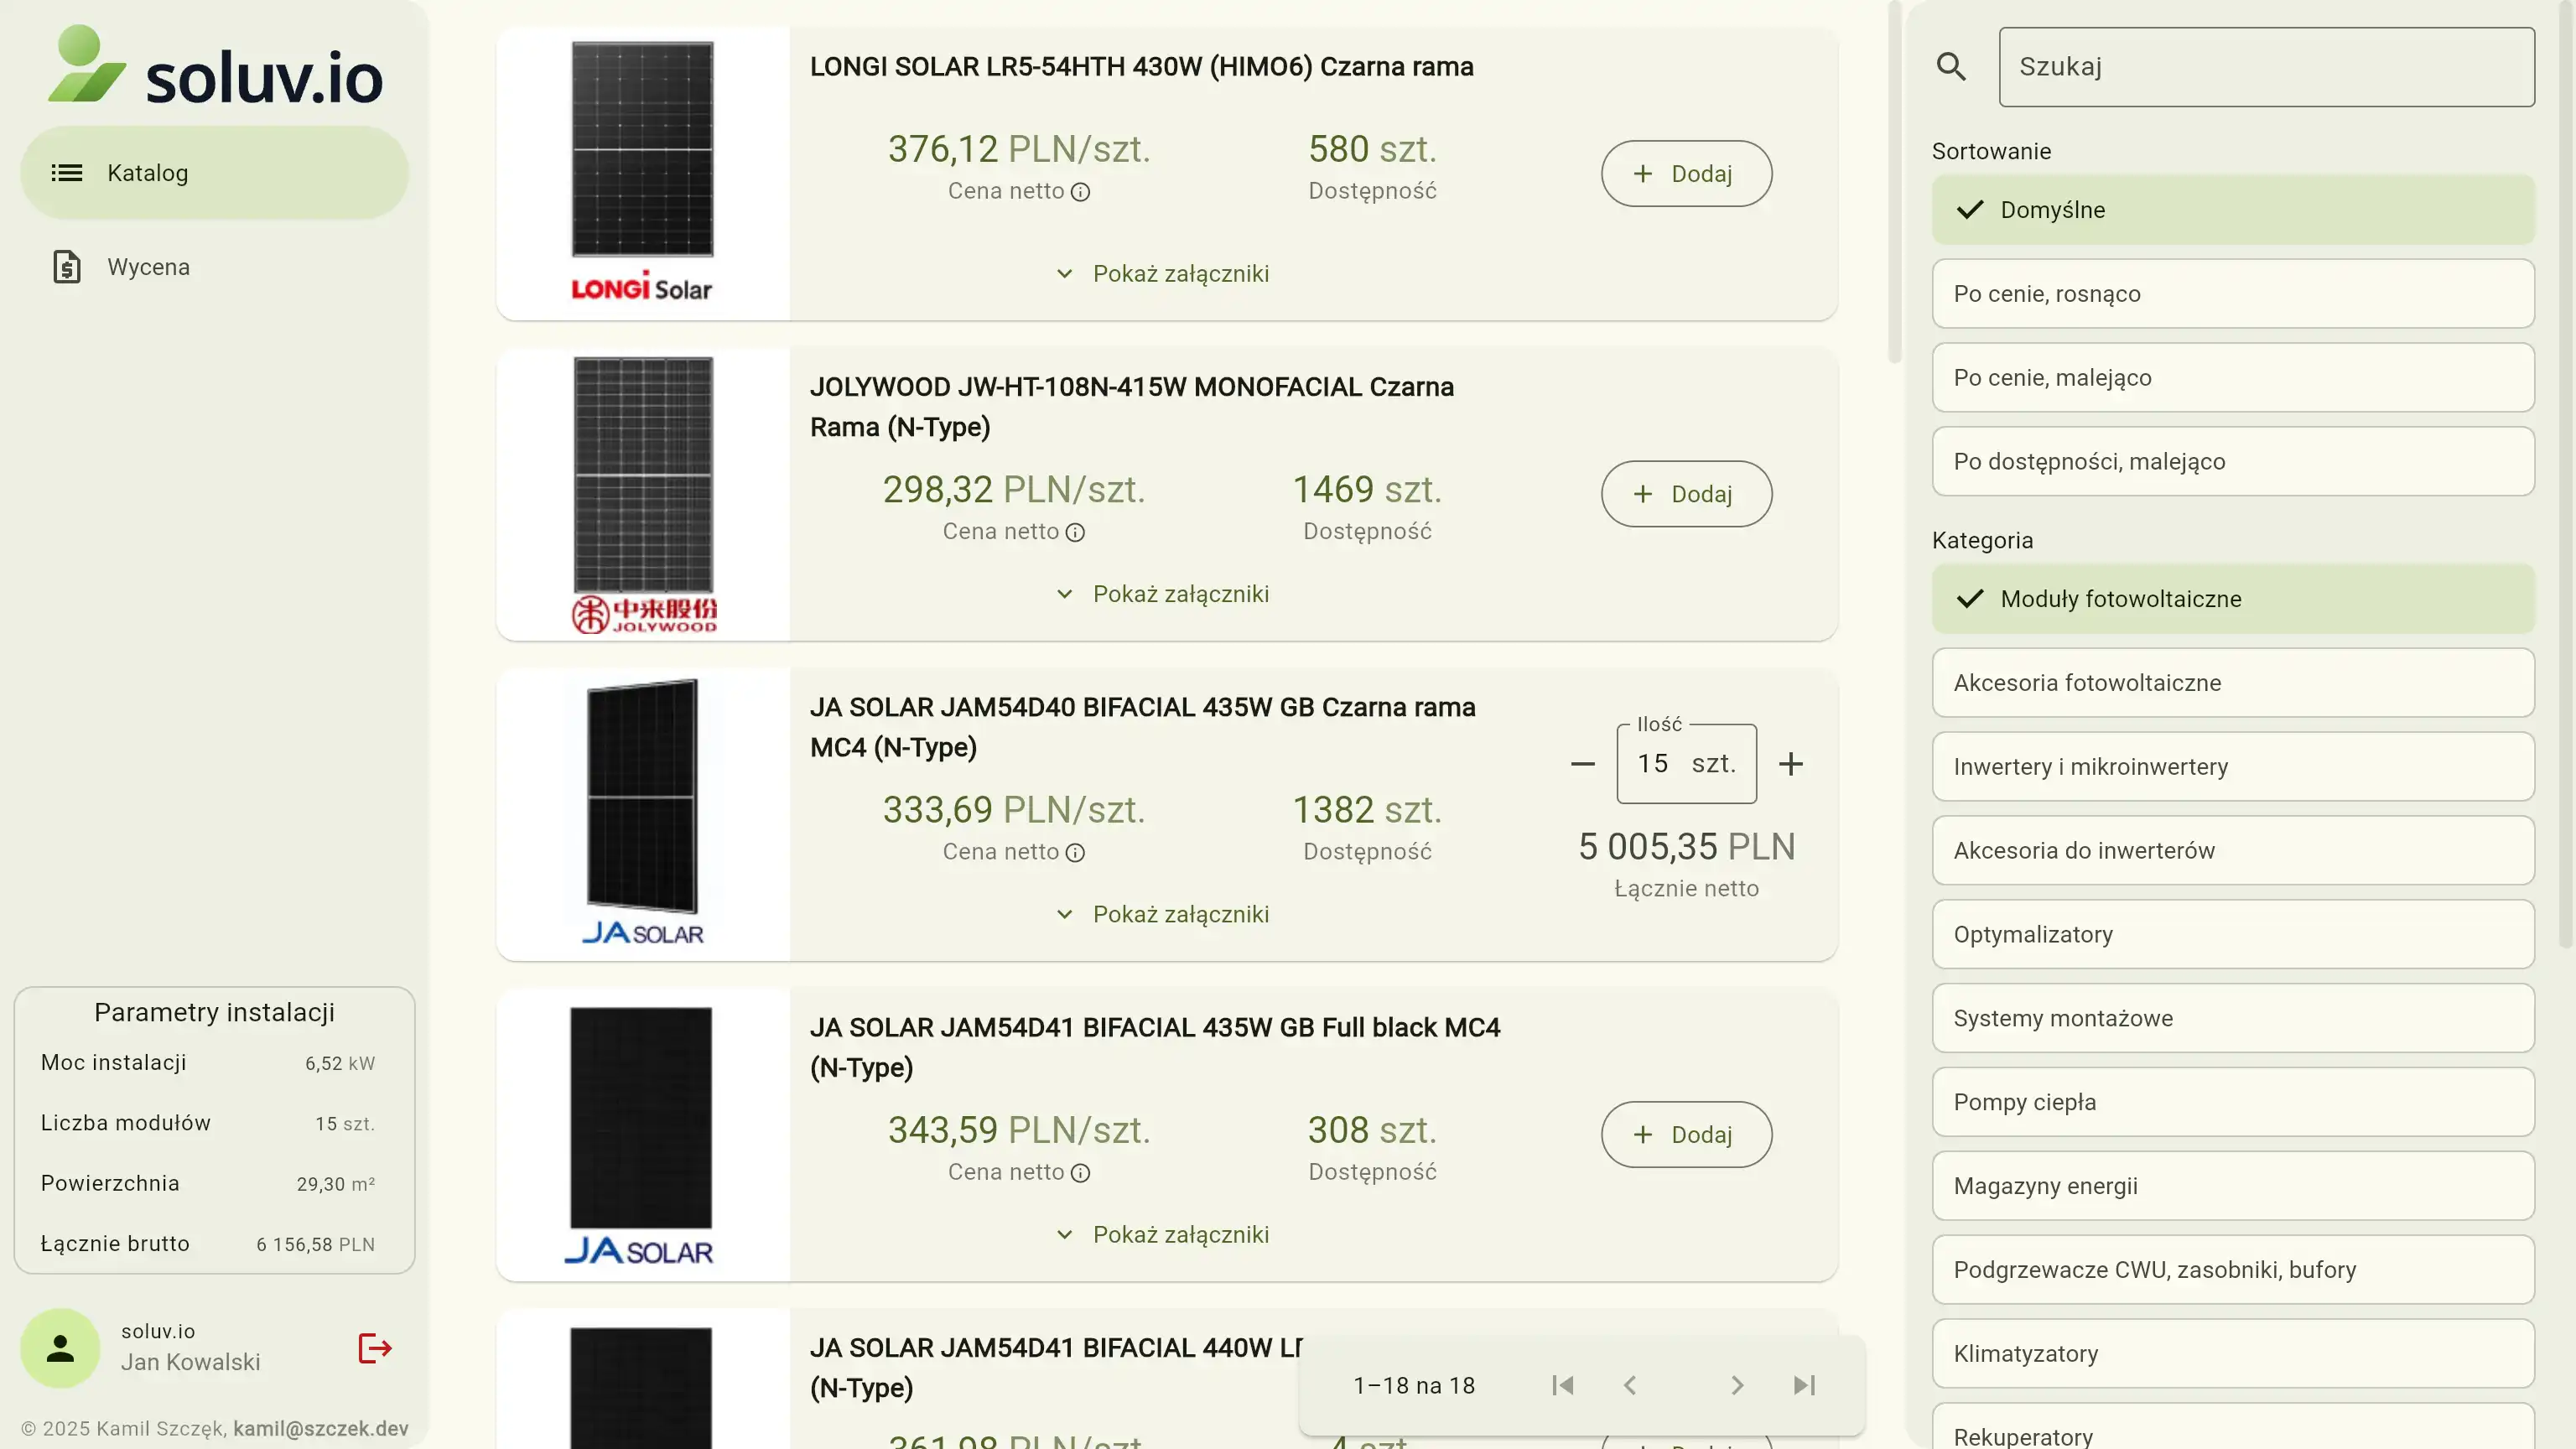
Task: Decrease JA SOLAR JAM54D40 quantity with minus
Action: 1582,764
